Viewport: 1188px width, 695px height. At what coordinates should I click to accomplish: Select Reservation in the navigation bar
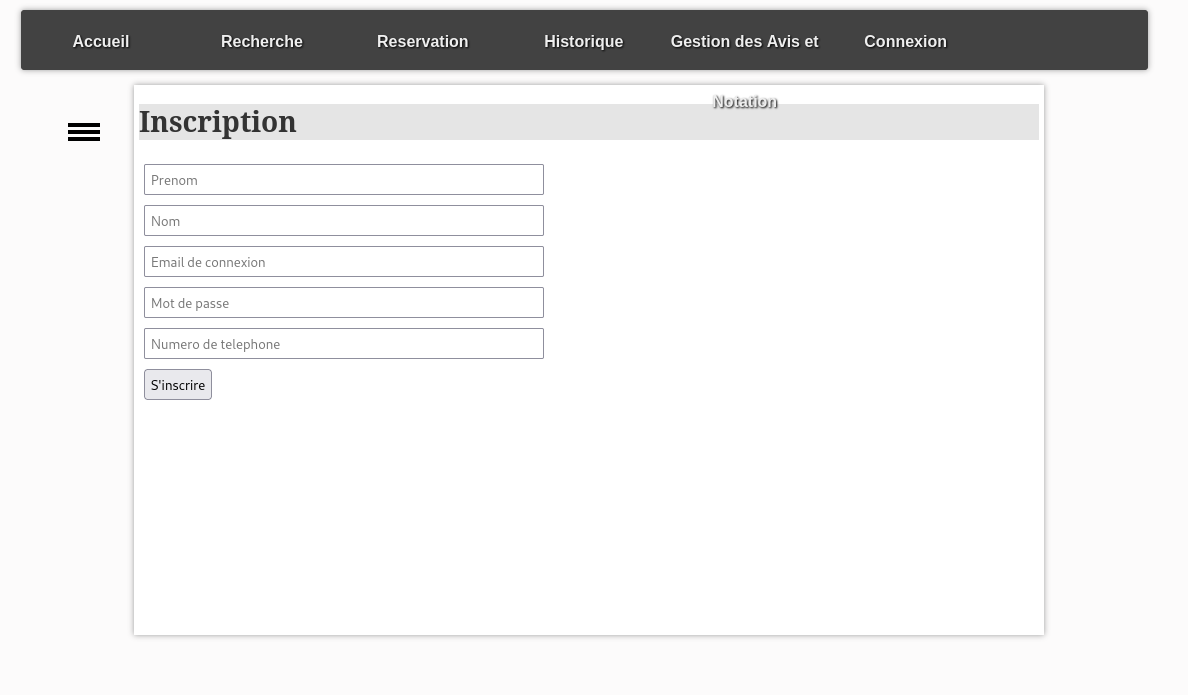click(x=422, y=42)
